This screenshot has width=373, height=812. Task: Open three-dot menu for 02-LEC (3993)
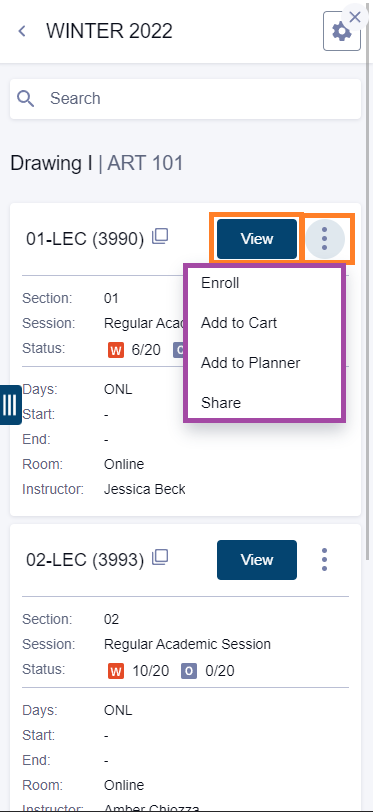[324, 560]
